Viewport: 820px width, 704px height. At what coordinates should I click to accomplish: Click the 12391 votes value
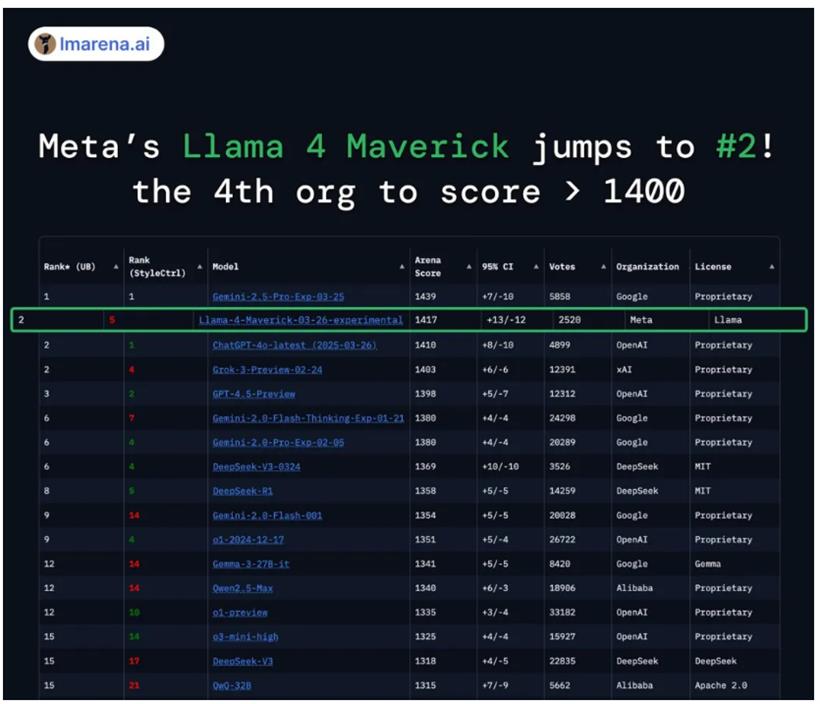click(562, 370)
